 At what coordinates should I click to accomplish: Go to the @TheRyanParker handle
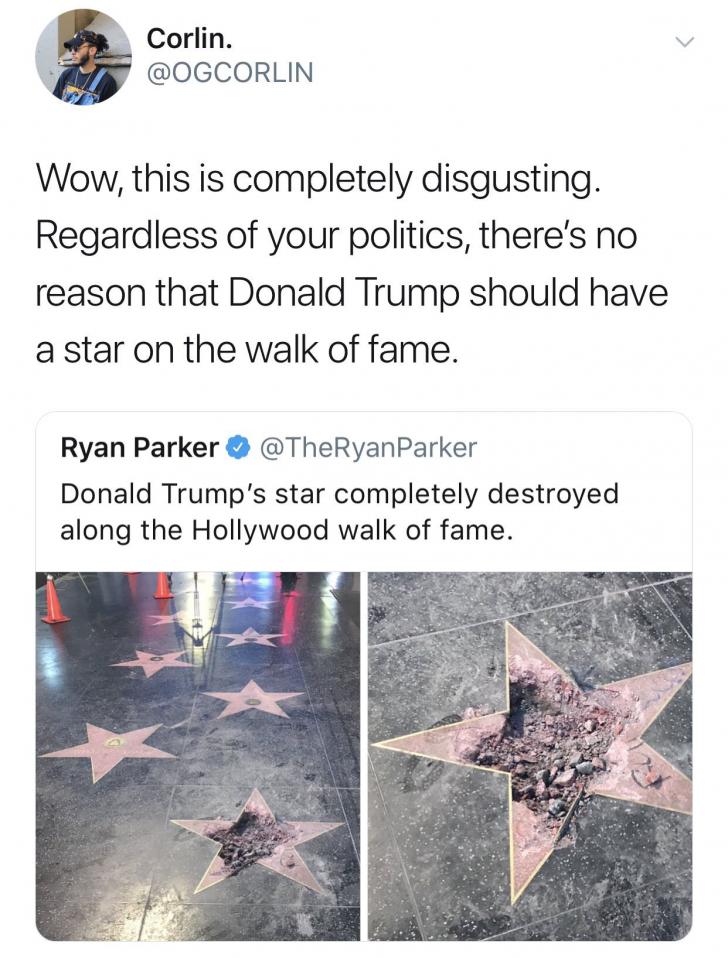368,448
